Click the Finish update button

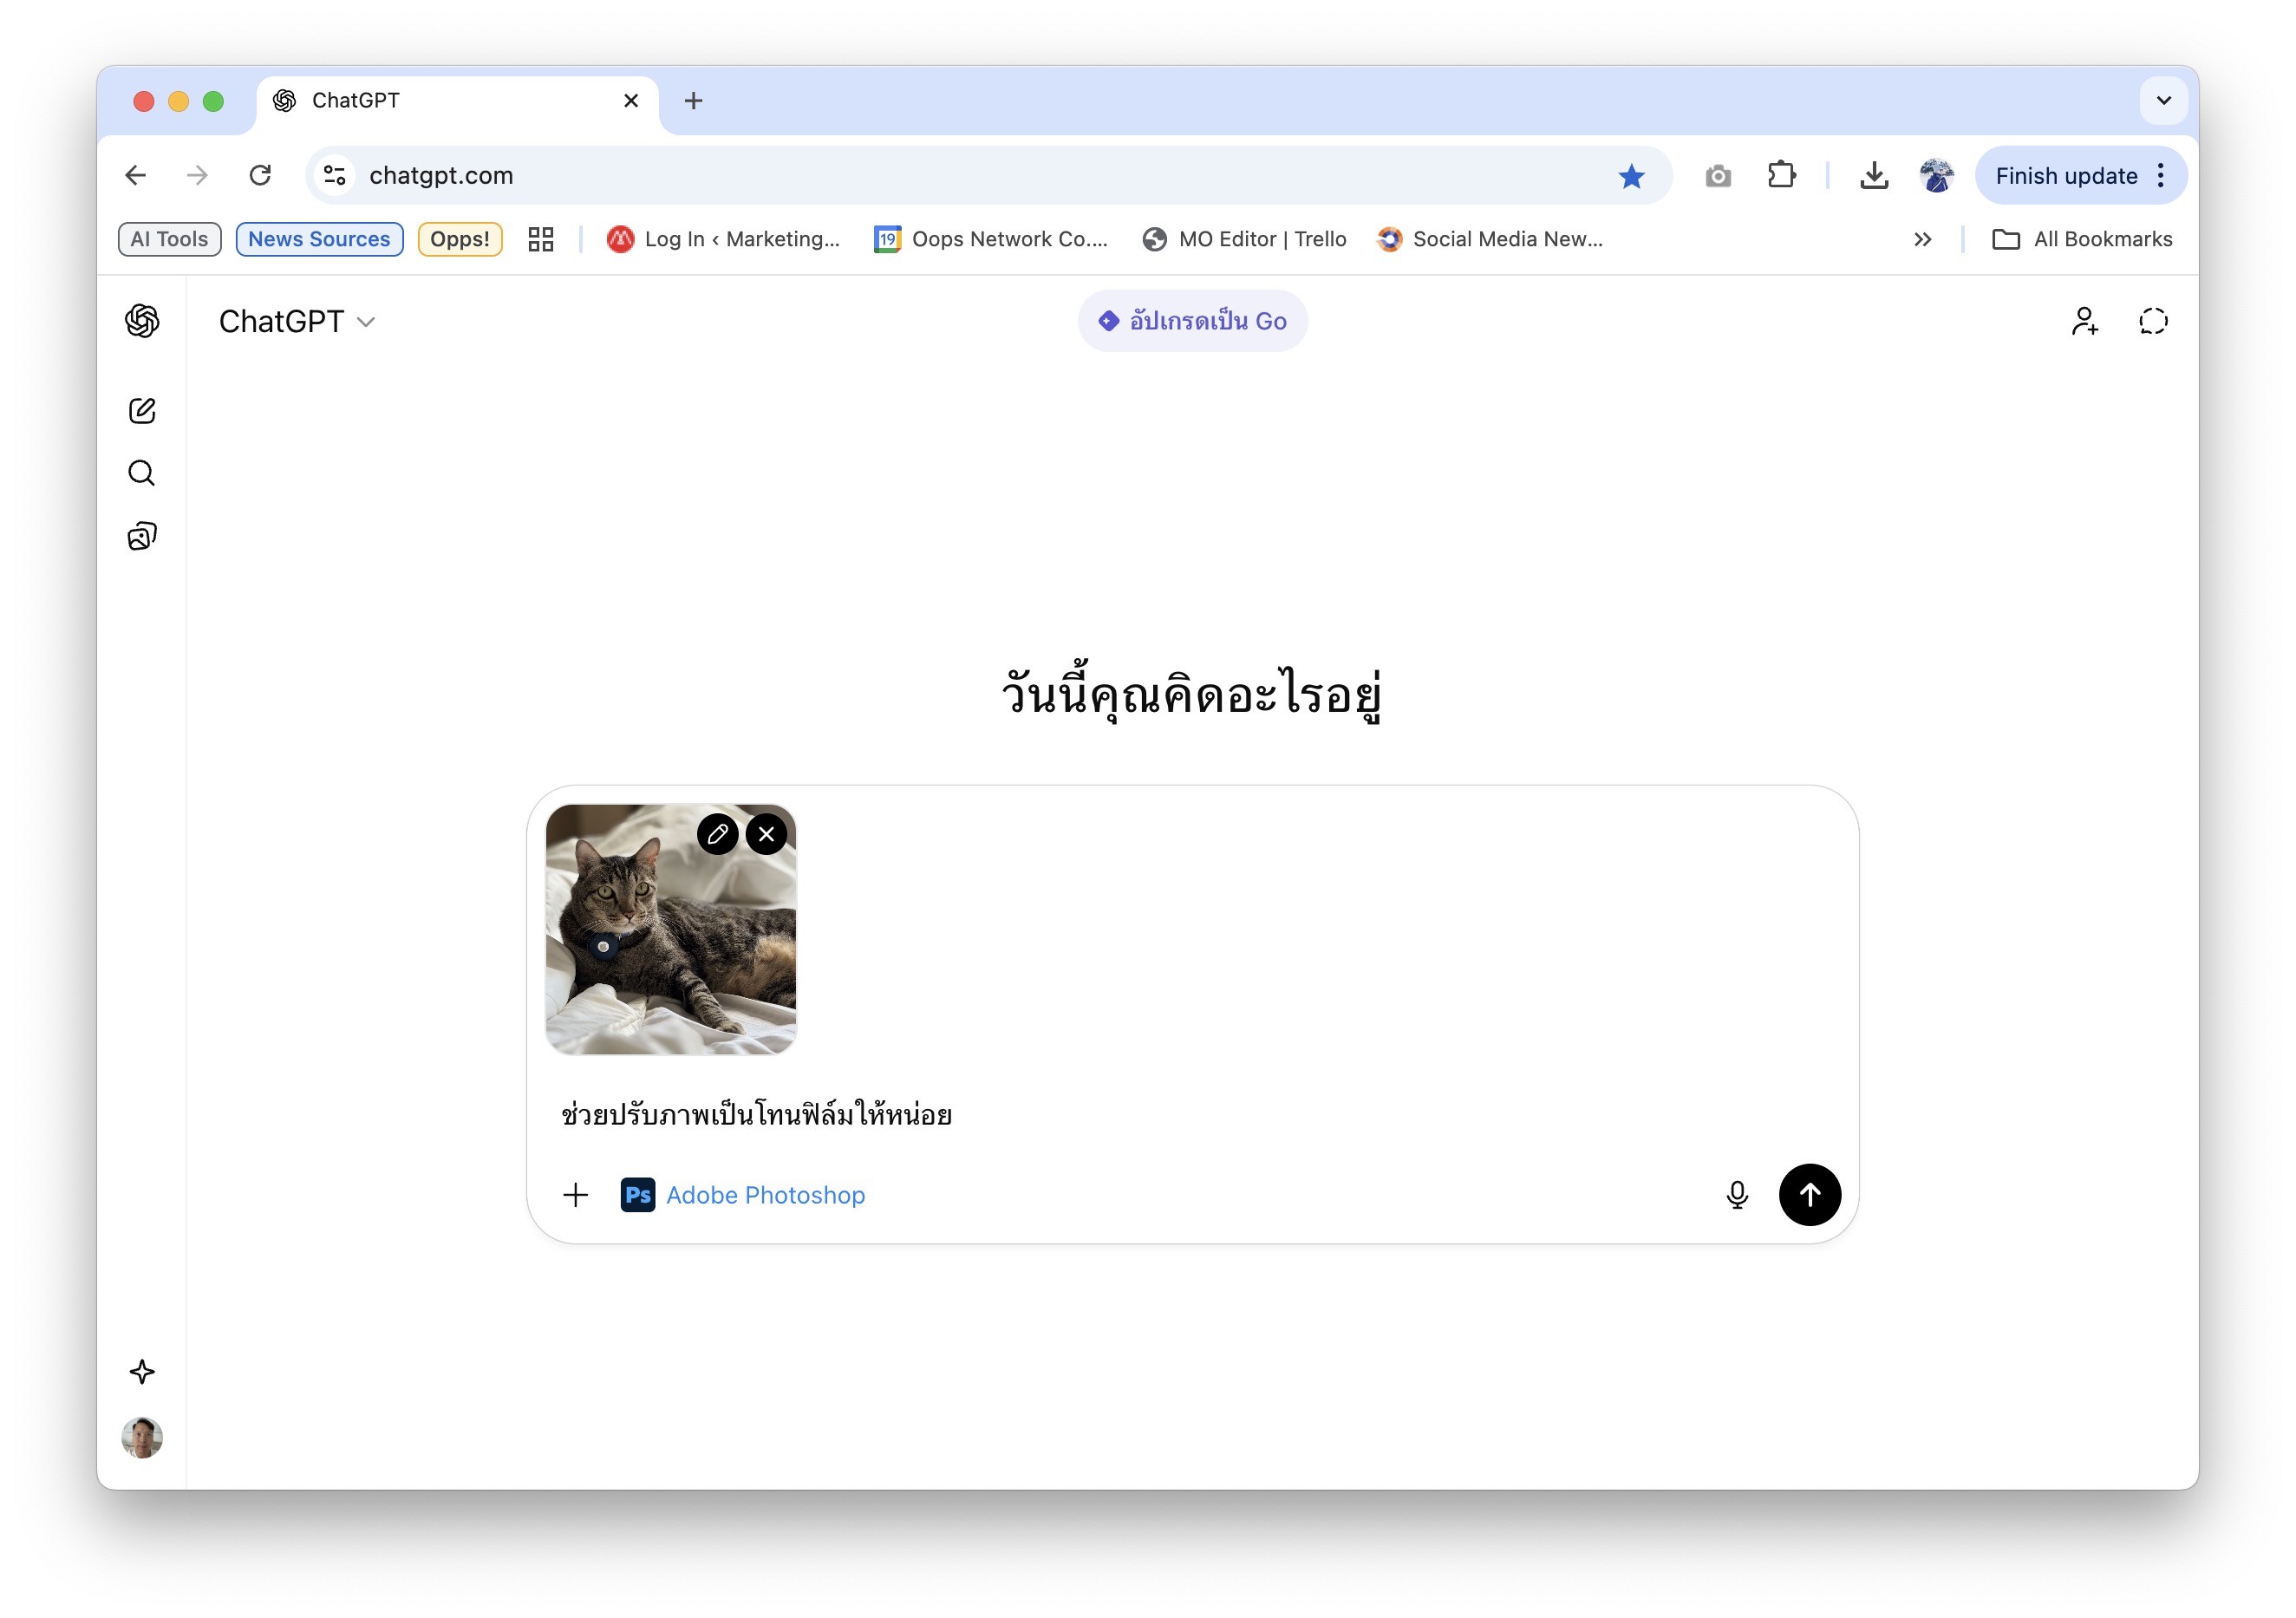point(2065,176)
